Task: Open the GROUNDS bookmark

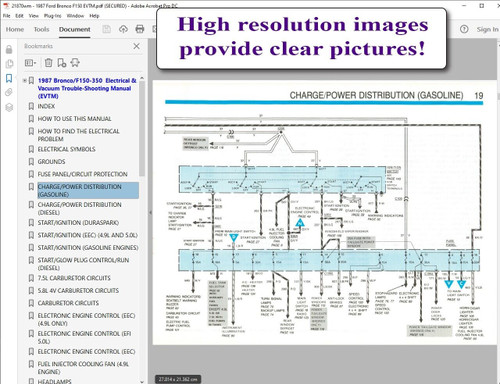Action: click(x=51, y=162)
